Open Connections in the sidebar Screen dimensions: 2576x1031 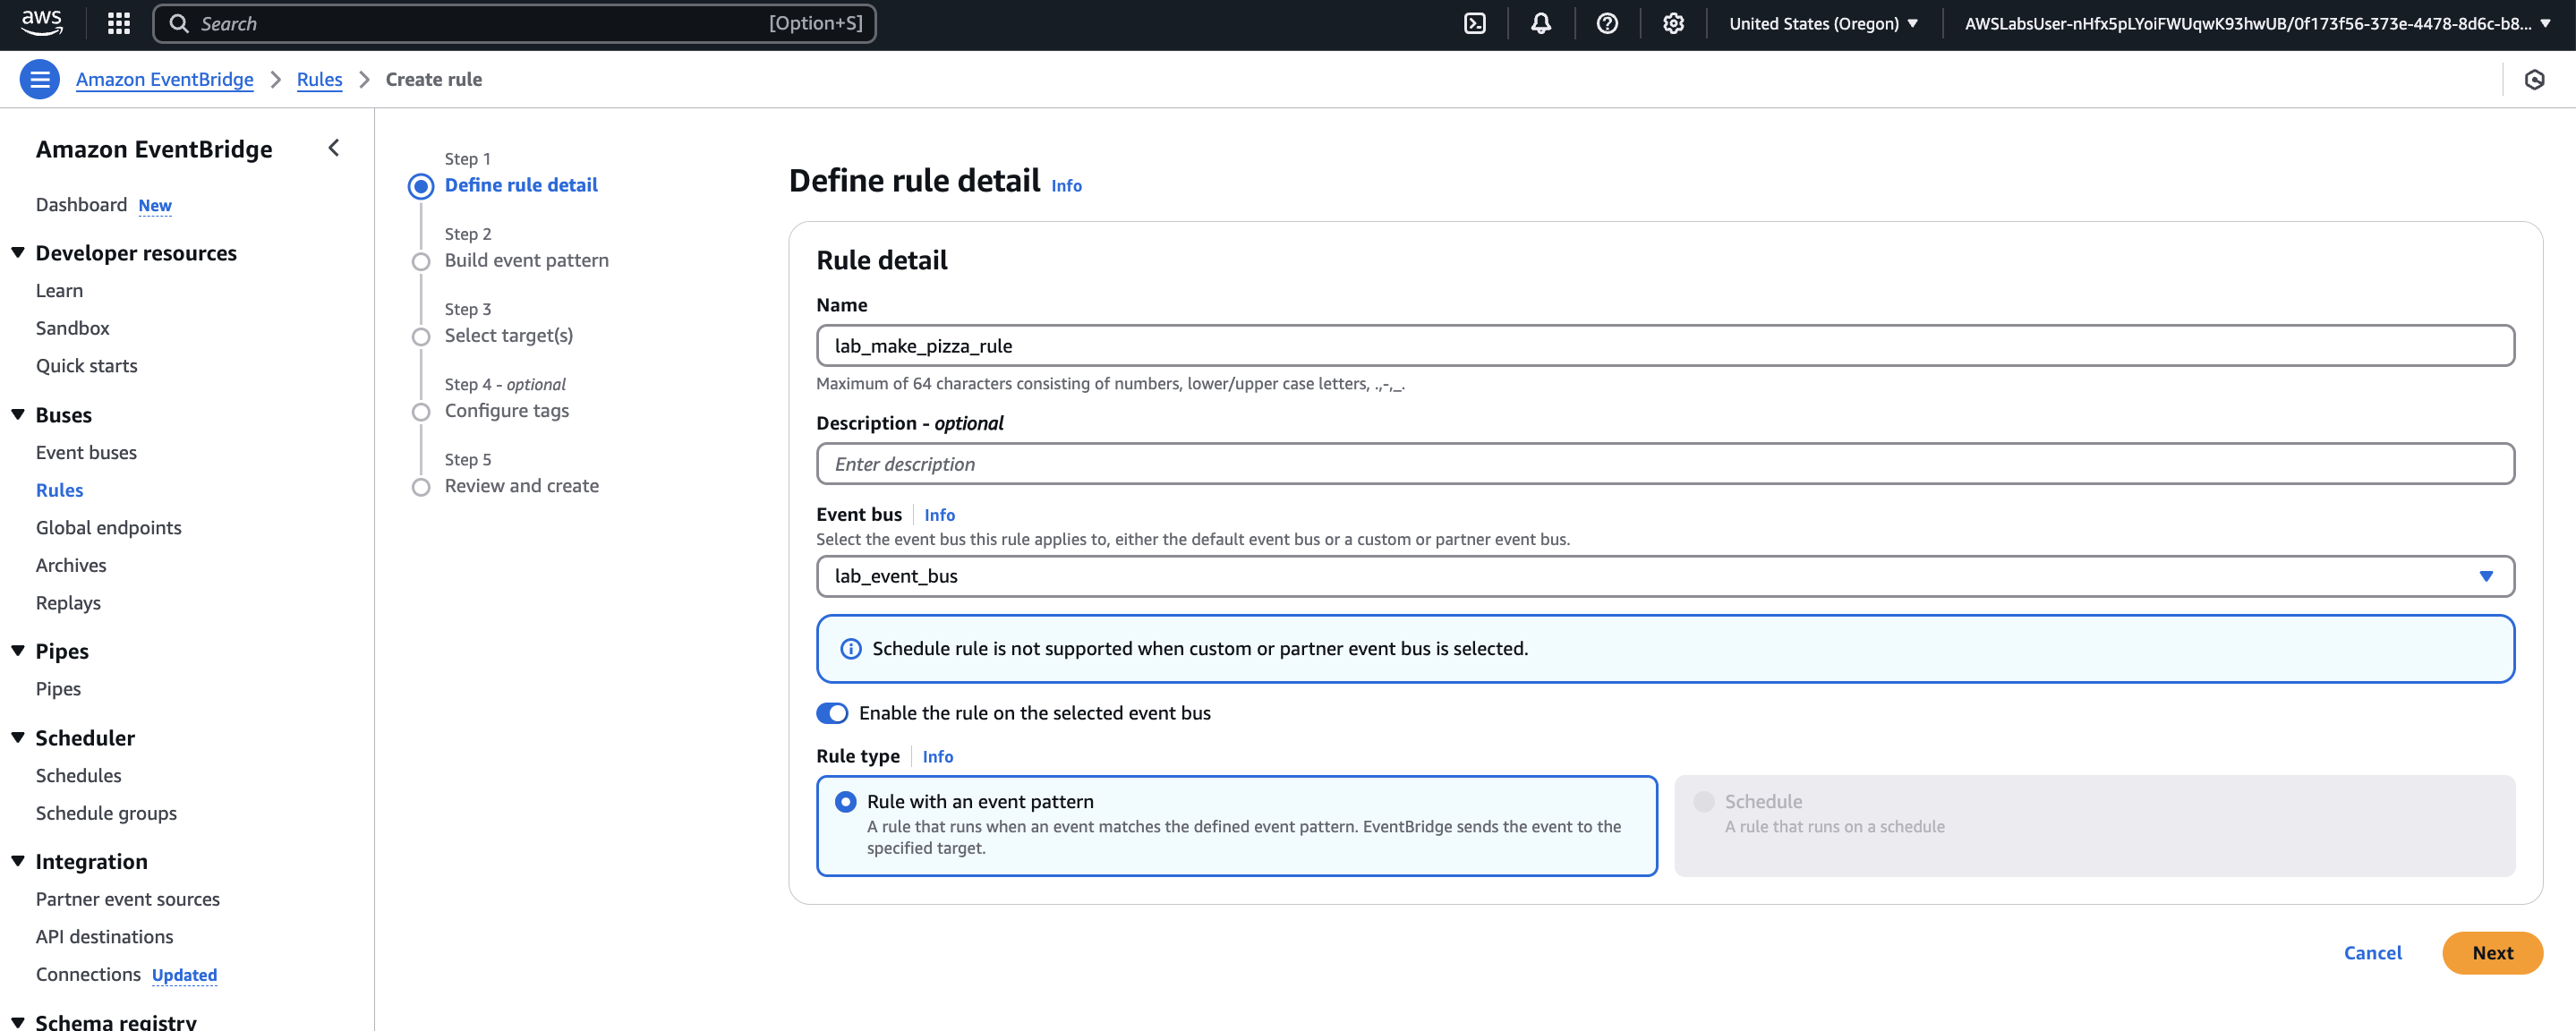[88, 973]
